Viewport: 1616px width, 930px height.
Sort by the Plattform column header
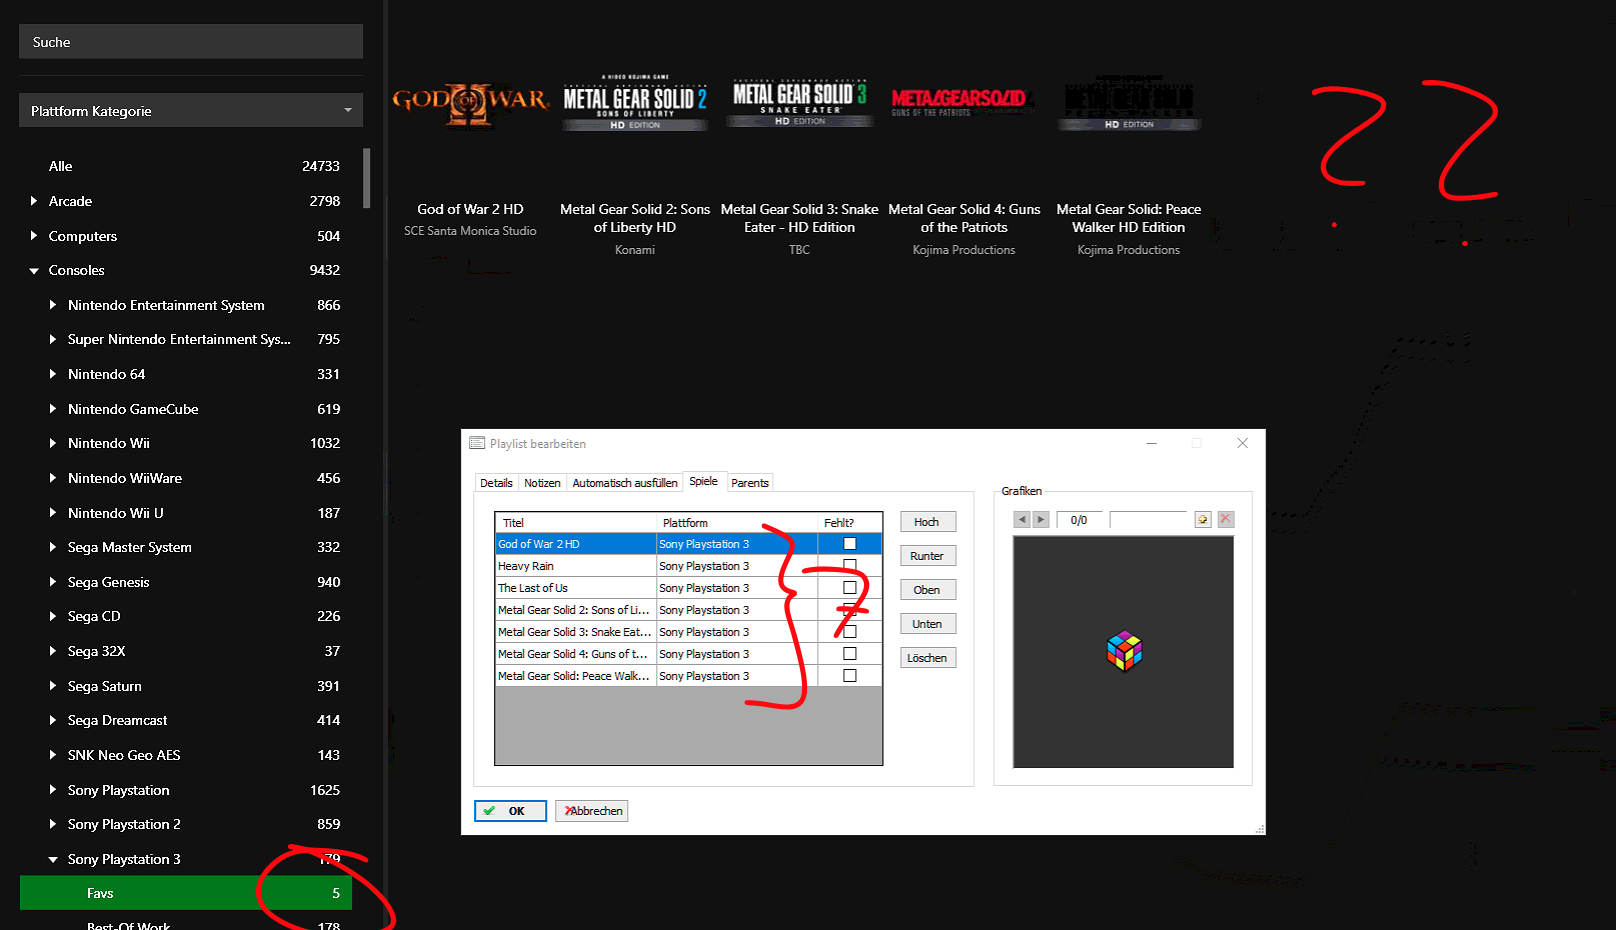click(737, 523)
